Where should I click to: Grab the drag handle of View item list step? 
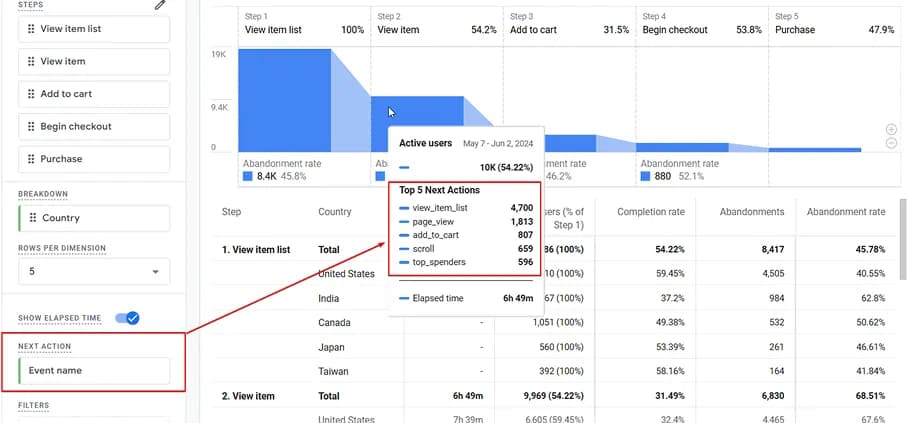(31, 29)
